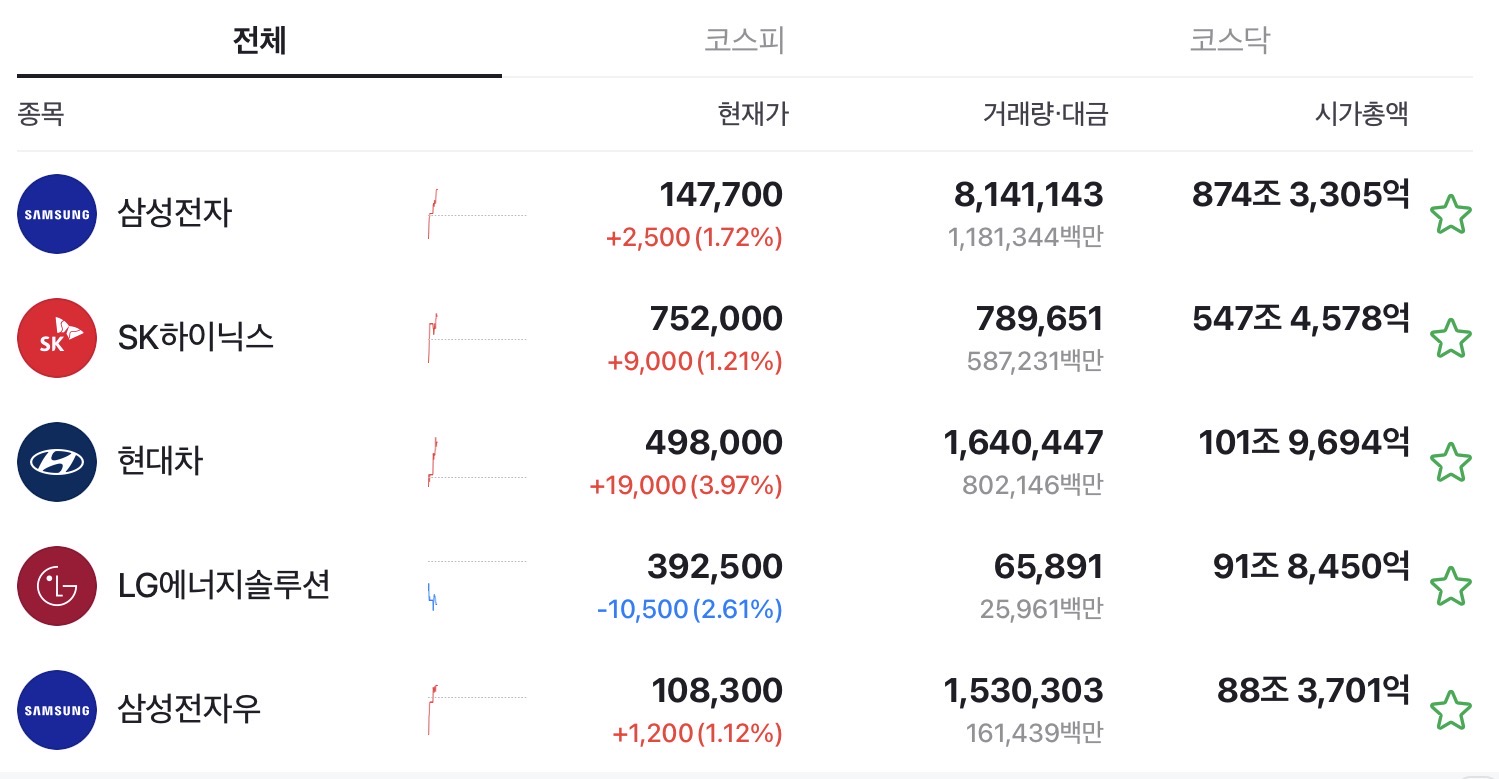Click the 거래량·대금 column header
The height and width of the screenshot is (779, 1499).
[x=1045, y=114]
